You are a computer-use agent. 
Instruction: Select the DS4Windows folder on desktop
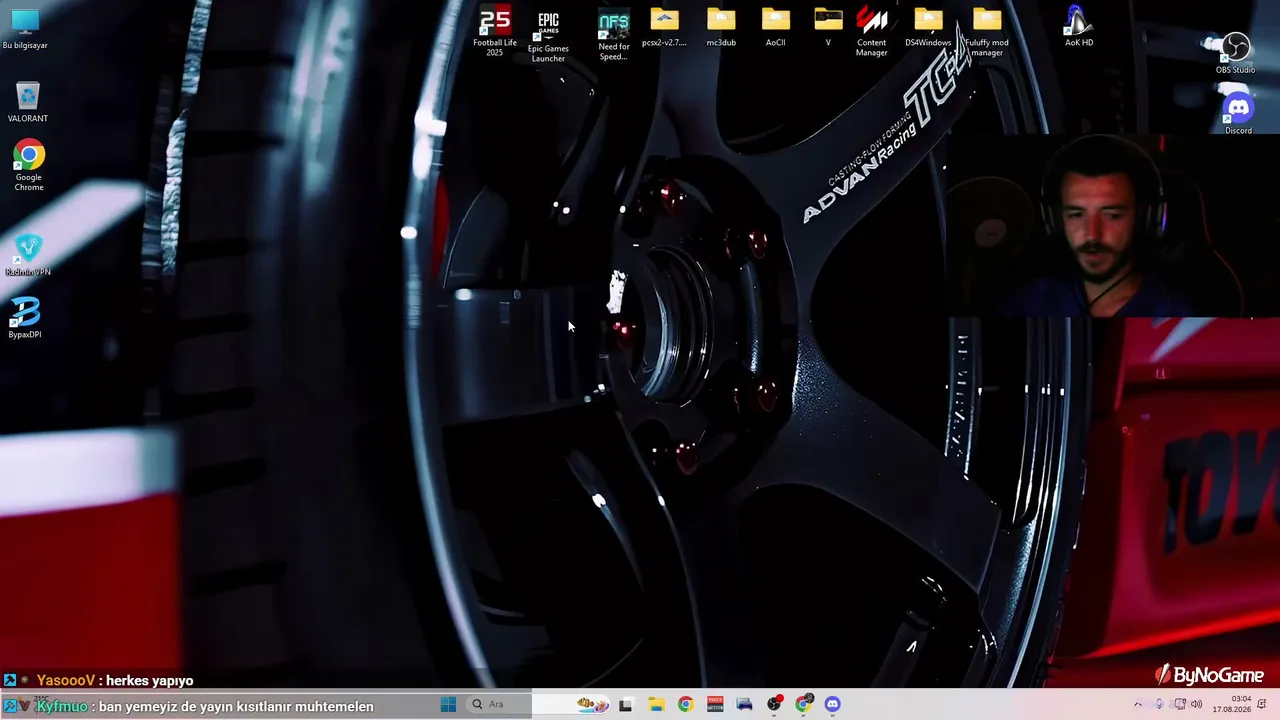[x=928, y=28]
